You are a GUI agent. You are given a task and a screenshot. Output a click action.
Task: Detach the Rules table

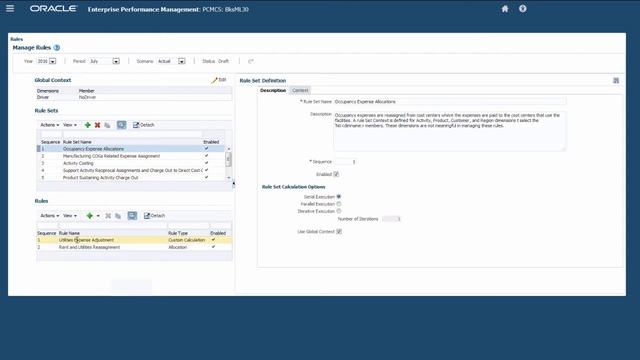(154, 216)
